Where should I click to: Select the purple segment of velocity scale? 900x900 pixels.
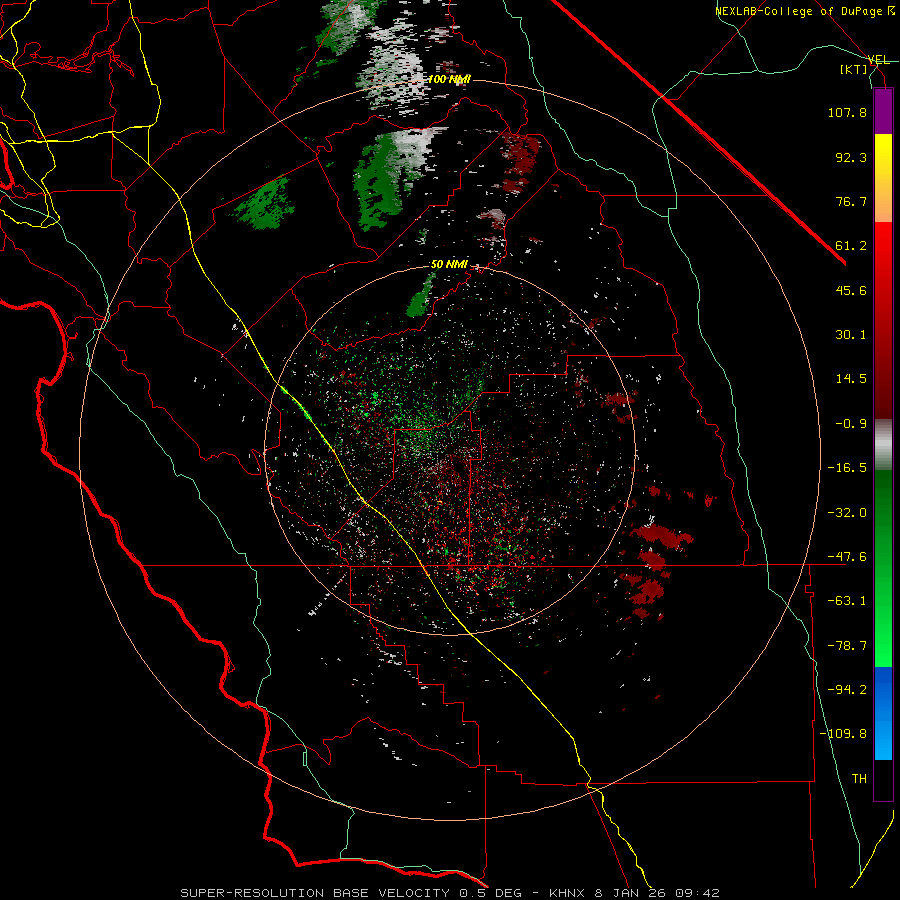click(x=883, y=111)
